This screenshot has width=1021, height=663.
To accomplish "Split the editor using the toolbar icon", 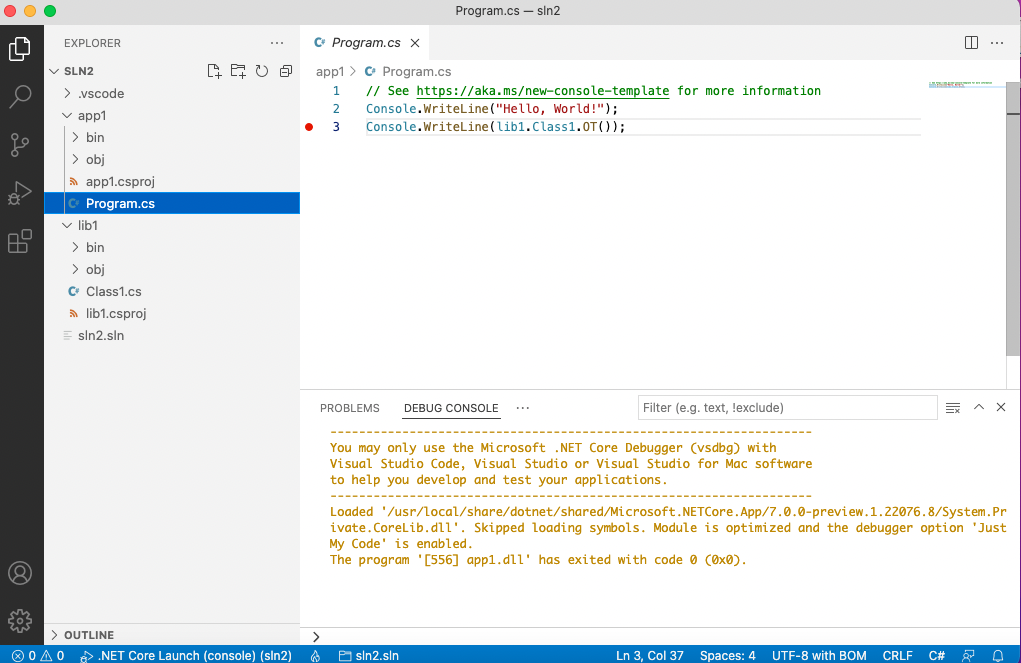I will (x=970, y=42).
